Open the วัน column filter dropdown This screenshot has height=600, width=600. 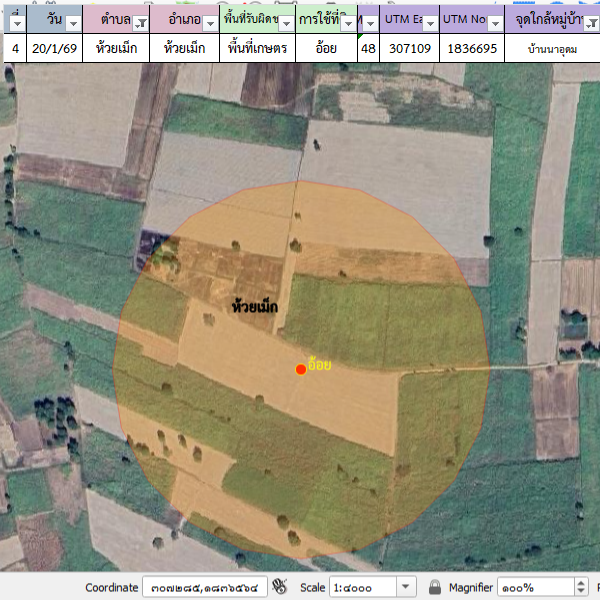click(x=71, y=23)
